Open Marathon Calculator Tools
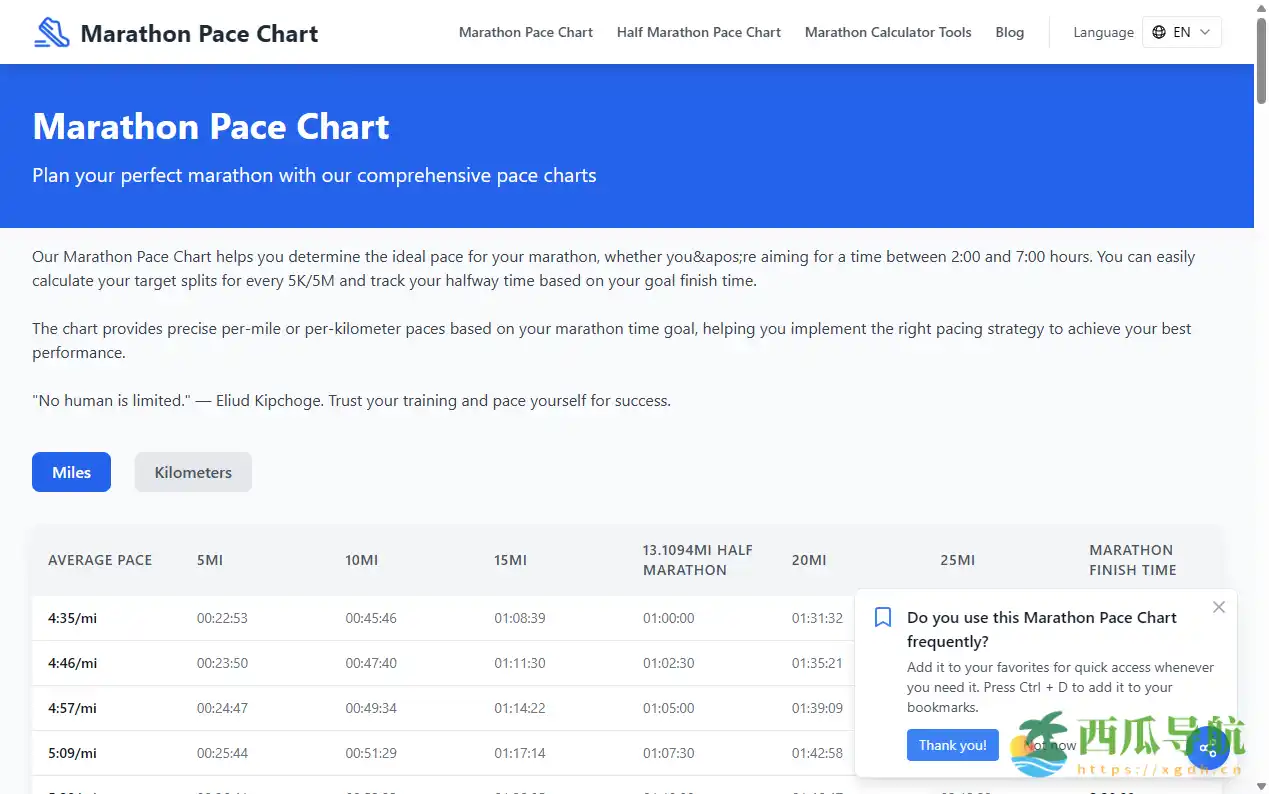 [x=887, y=32]
